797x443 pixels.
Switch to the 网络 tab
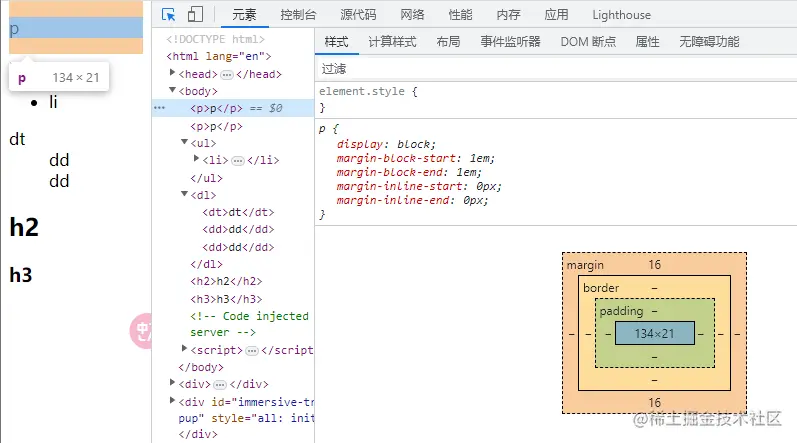pyautogui.click(x=412, y=15)
